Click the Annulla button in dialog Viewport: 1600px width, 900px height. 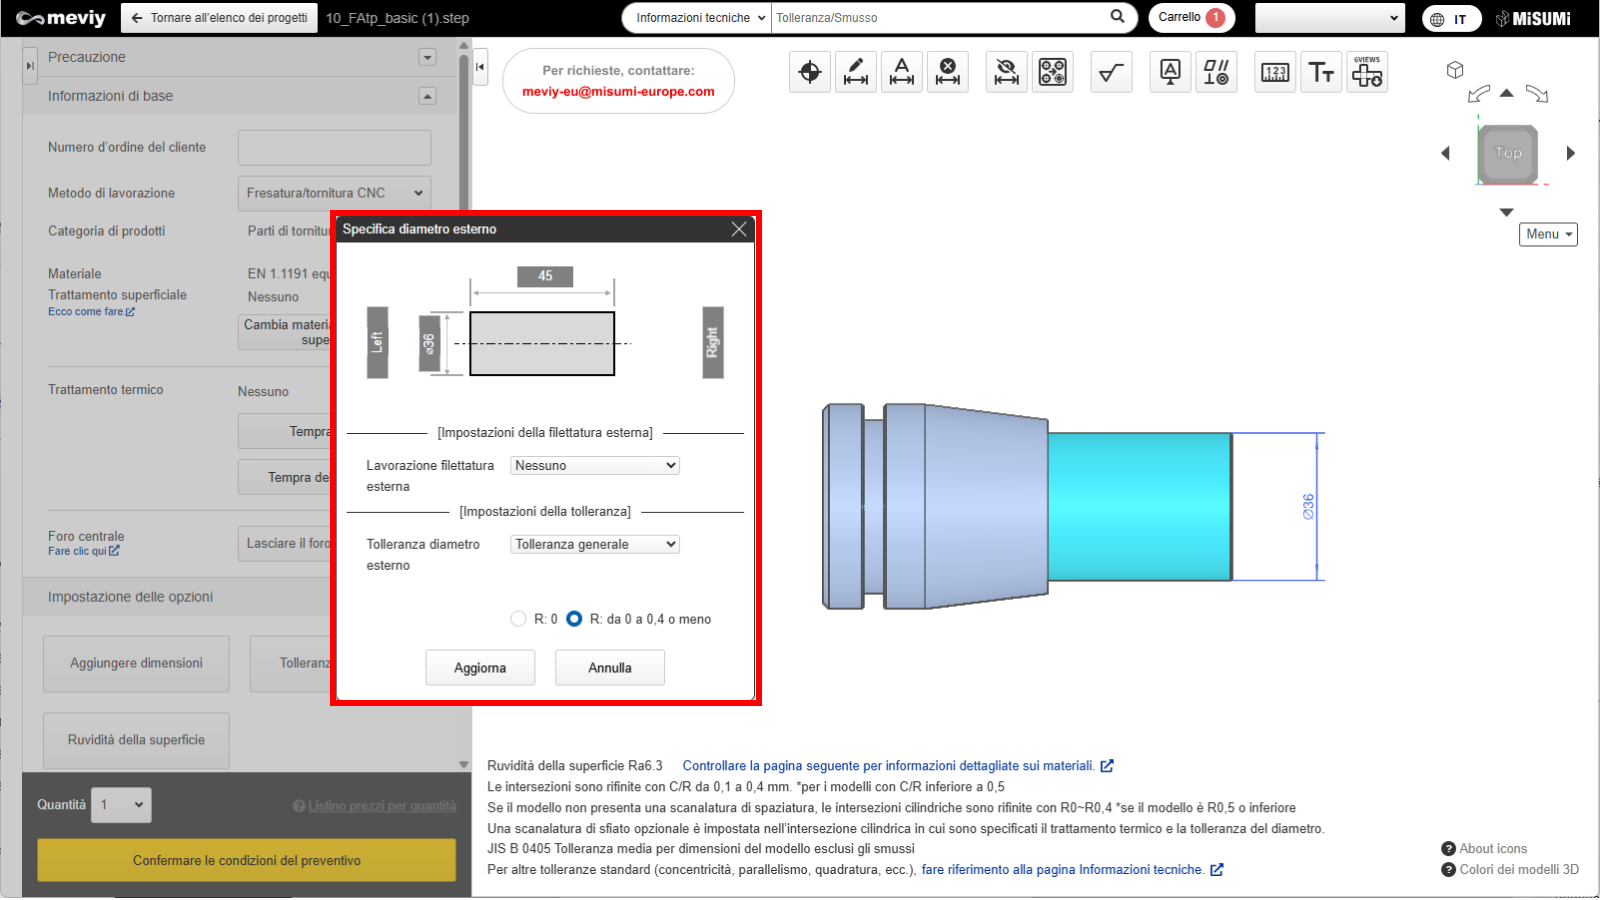point(610,668)
